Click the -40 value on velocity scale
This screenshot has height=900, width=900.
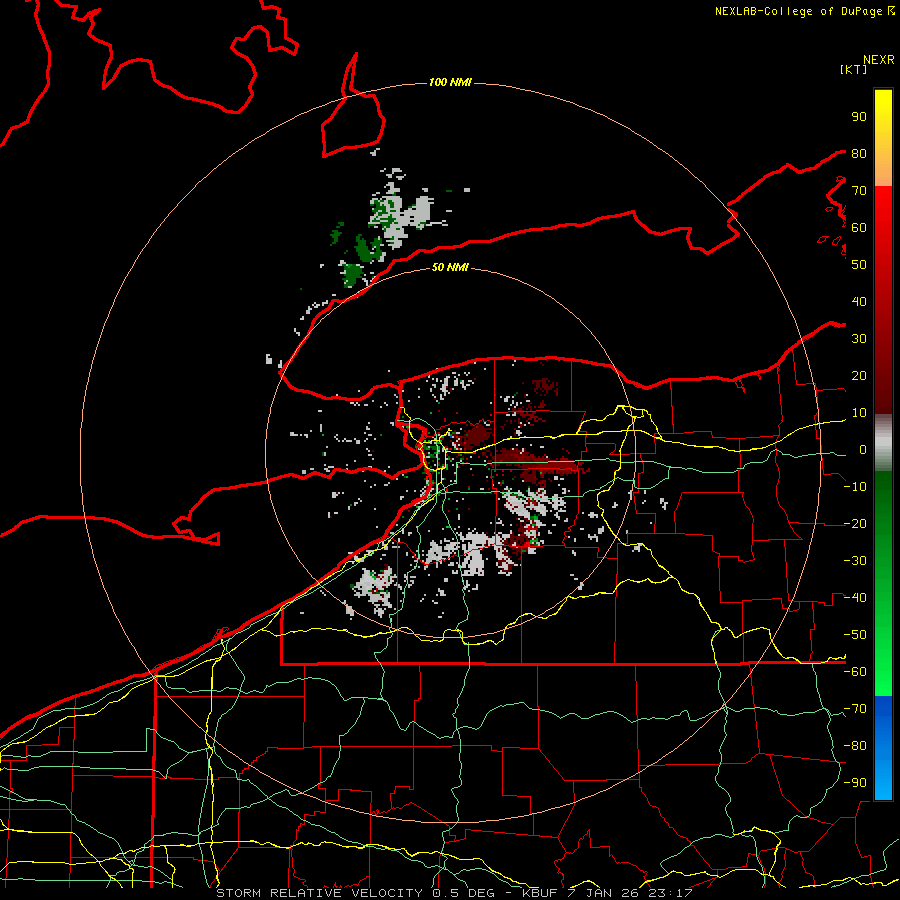click(x=855, y=598)
